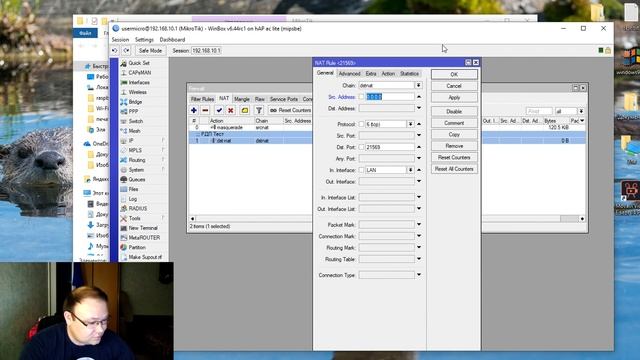Click Firewall horizontal scrollbar left arrow
The height and width of the screenshot is (360, 640).
[193, 219]
